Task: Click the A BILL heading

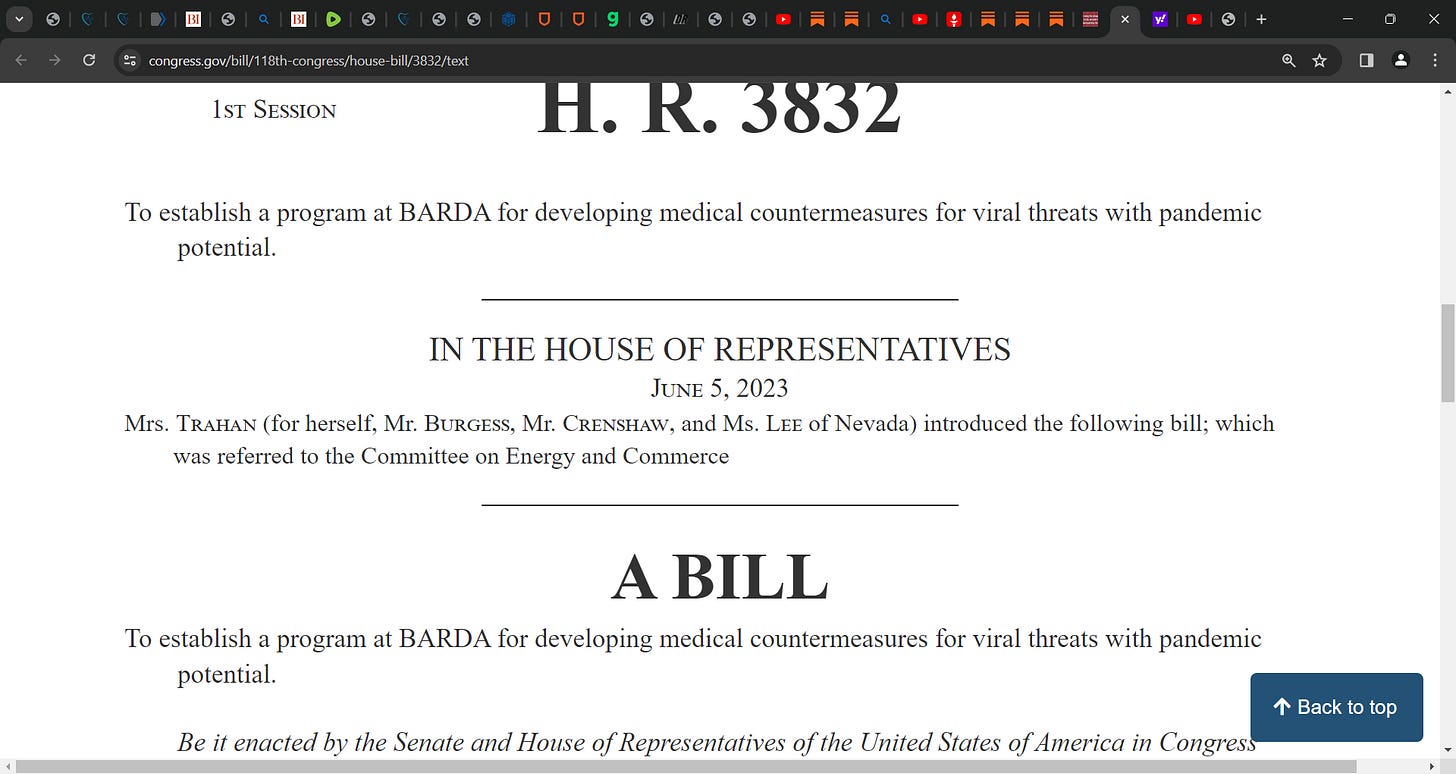Action: coord(719,577)
